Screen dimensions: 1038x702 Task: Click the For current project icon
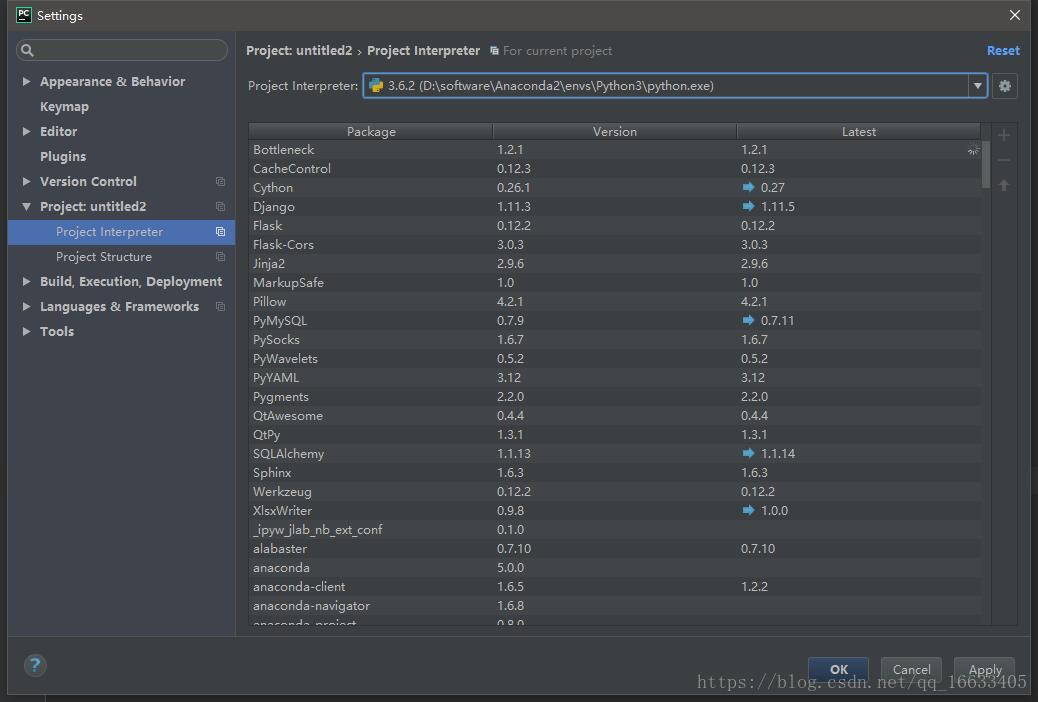pos(494,51)
